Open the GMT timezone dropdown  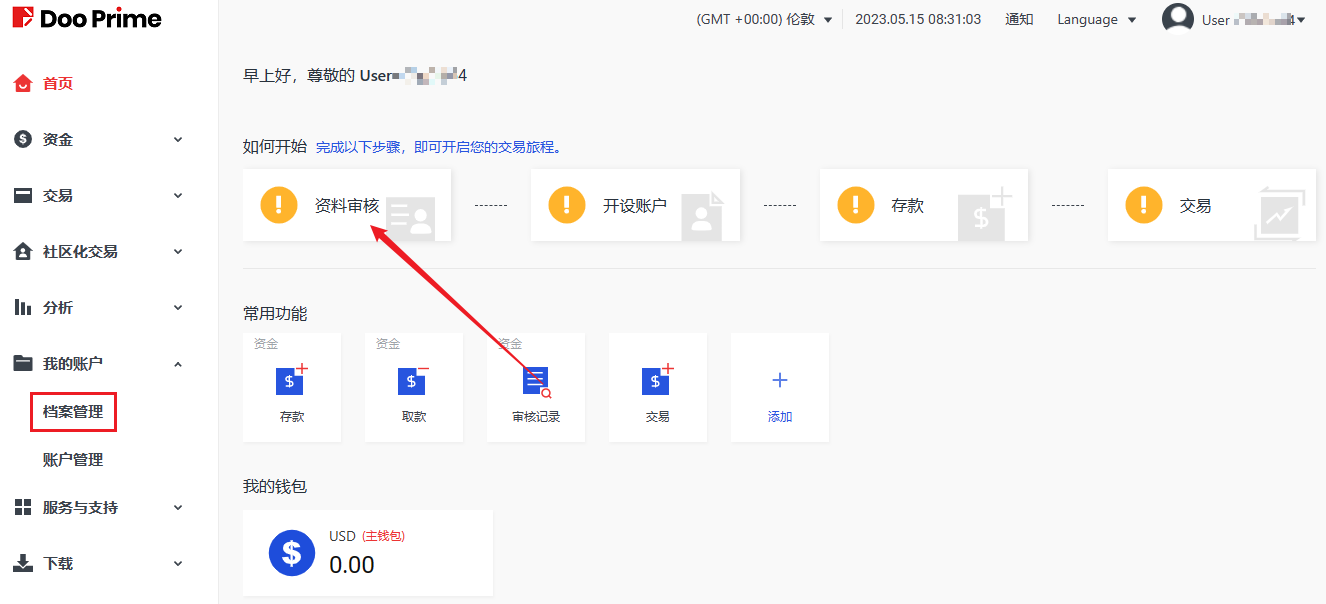pyautogui.click(x=764, y=20)
